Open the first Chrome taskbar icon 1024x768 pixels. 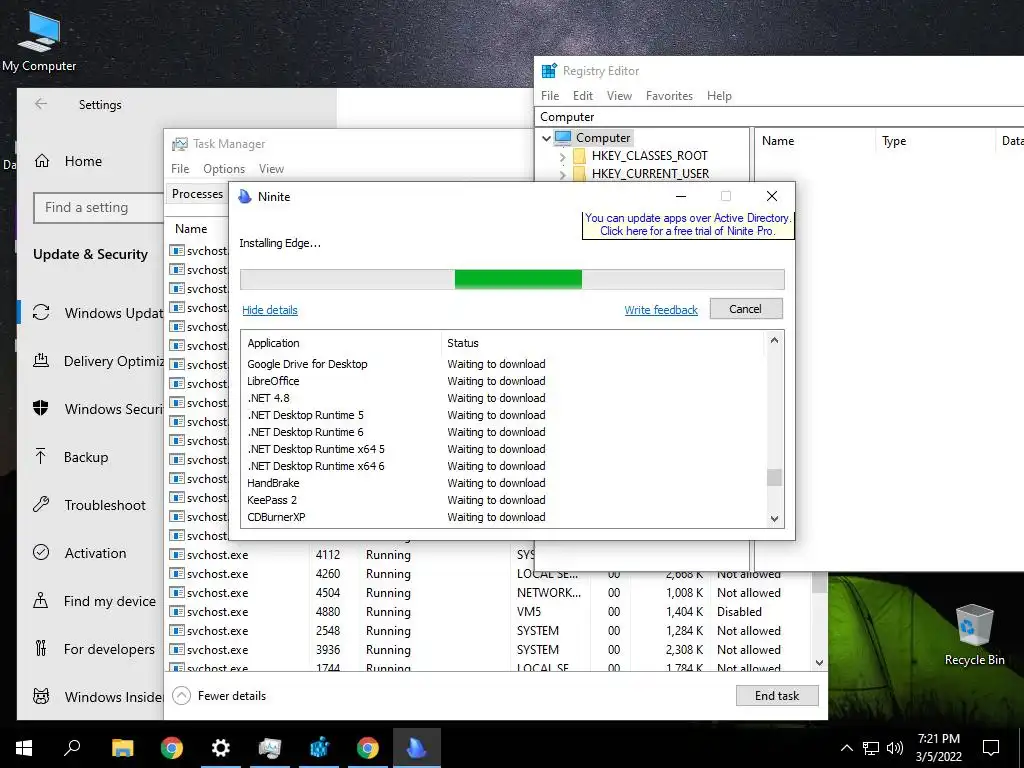coord(172,748)
